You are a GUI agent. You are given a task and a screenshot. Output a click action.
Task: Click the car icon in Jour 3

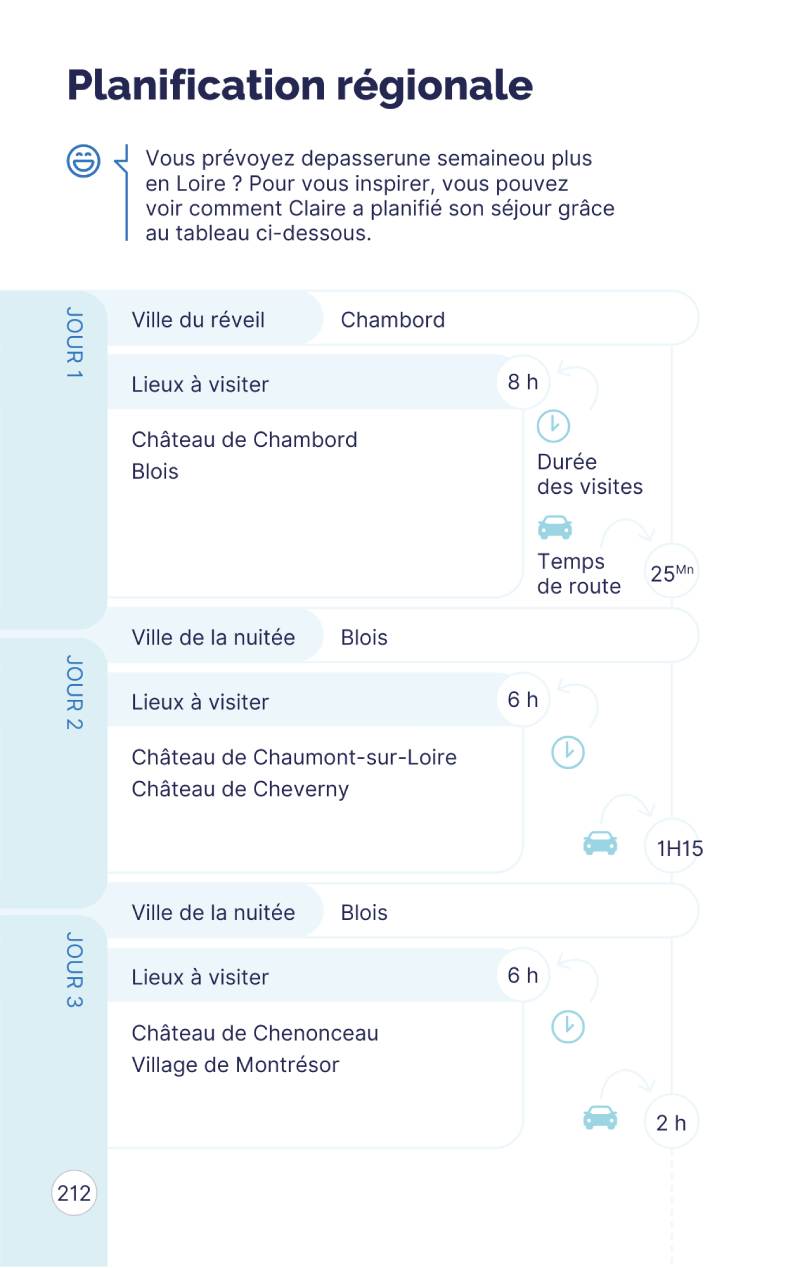pos(600,1117)
